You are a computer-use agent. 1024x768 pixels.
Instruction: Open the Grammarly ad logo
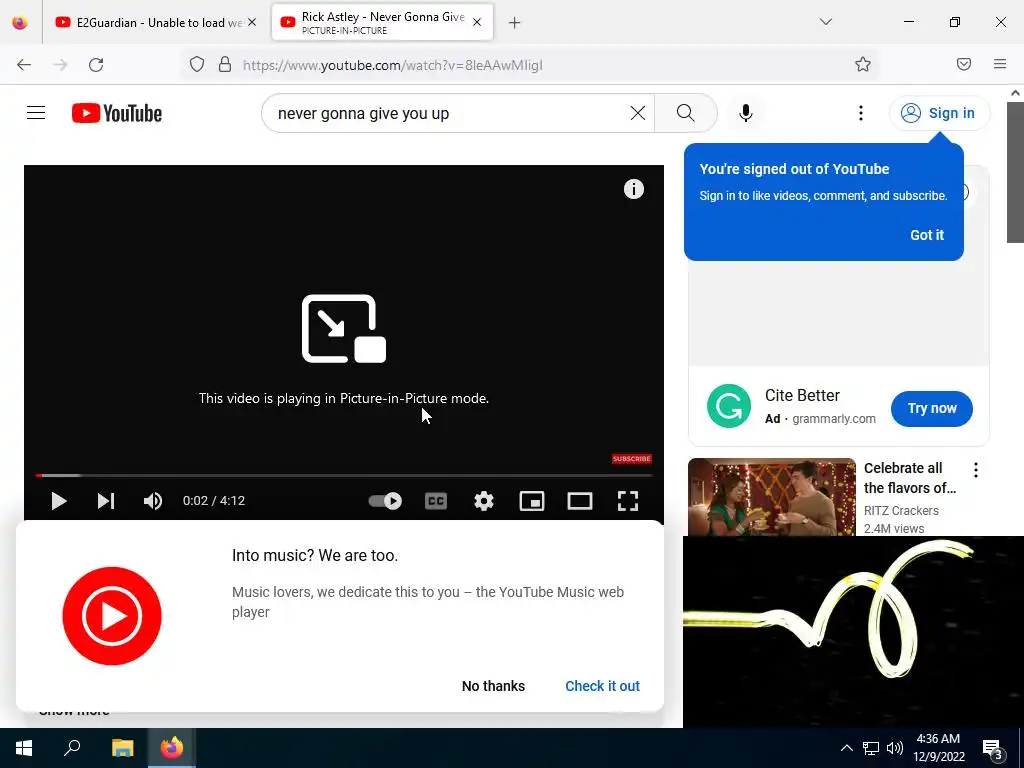point(729,406)
